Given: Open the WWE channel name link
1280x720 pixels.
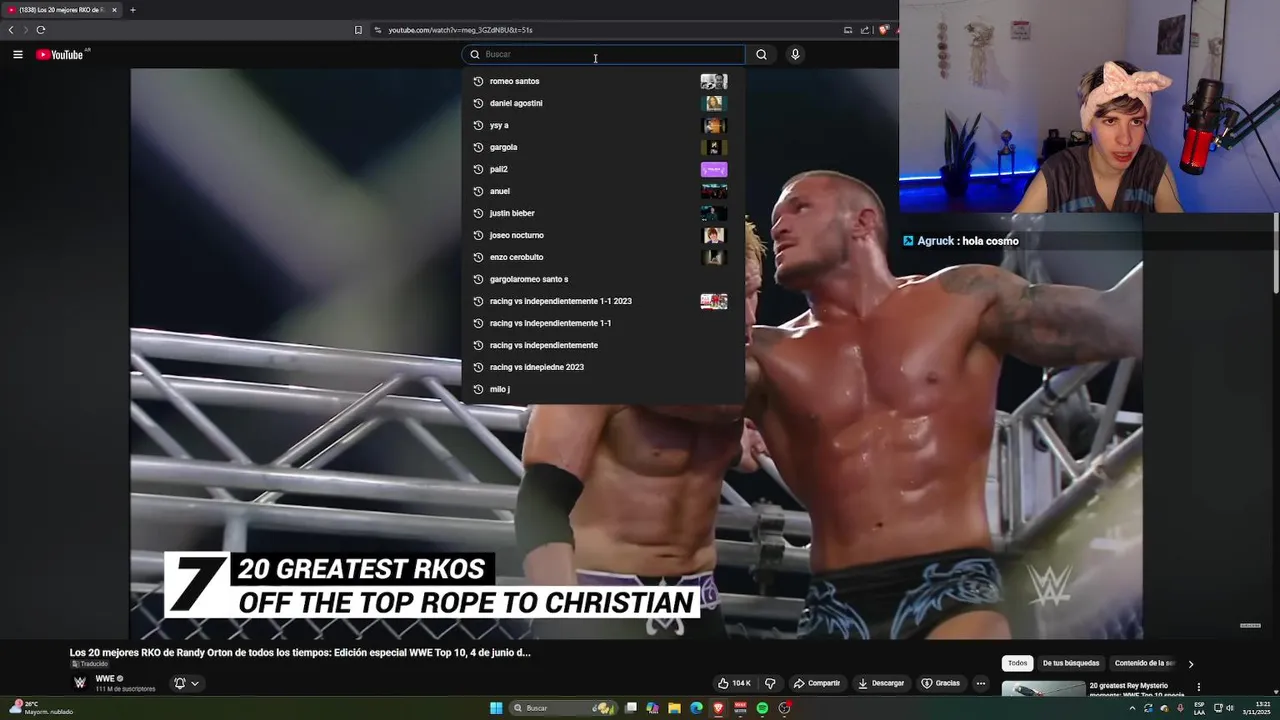Looking at the screenshot, I should click(105, 679).
